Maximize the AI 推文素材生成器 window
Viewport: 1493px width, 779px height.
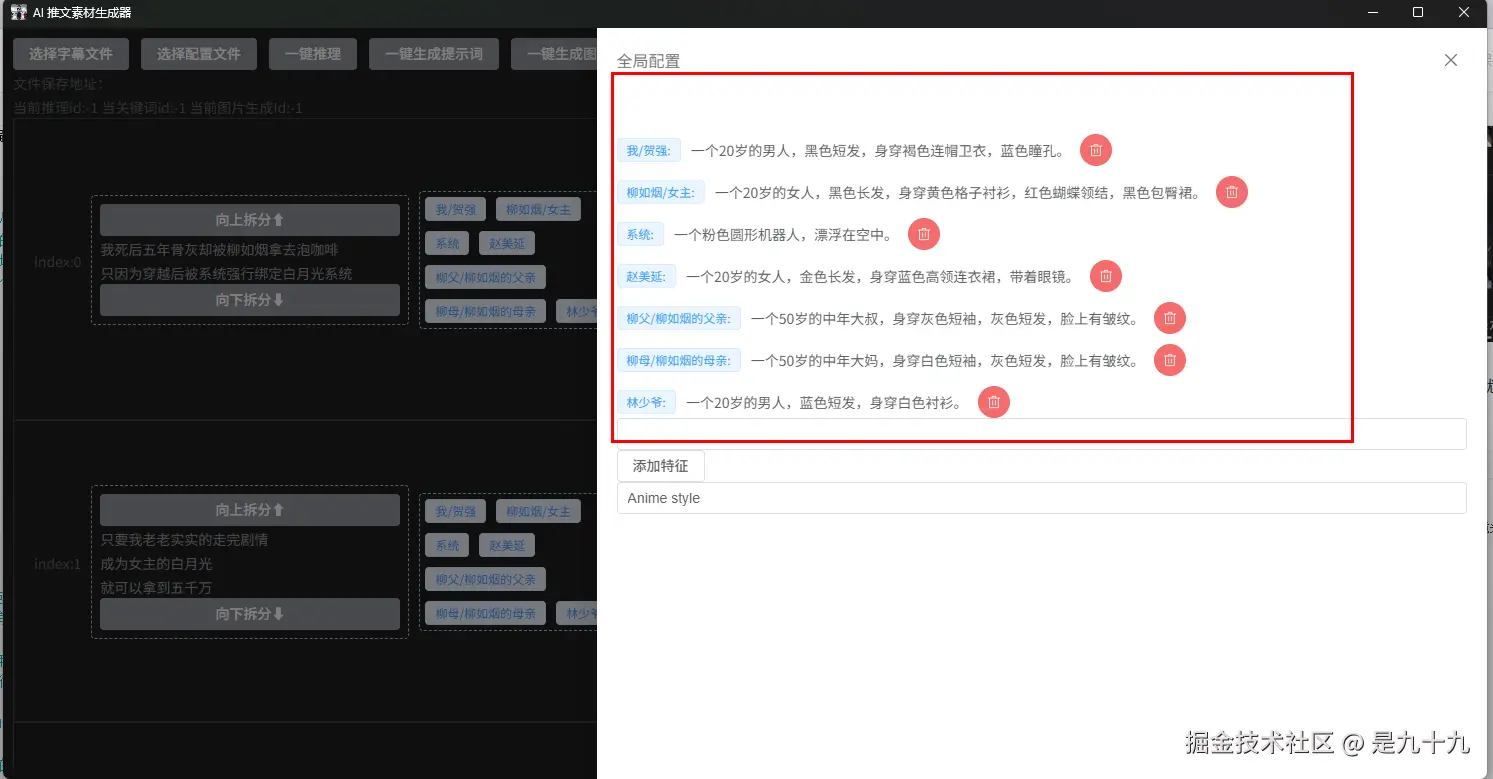pos(1418,12)
